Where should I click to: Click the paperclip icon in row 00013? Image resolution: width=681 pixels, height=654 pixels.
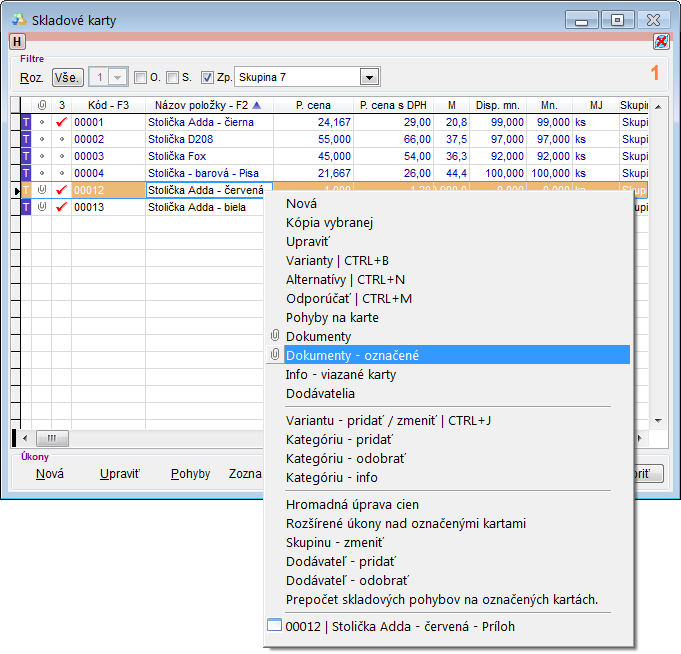[x=42, y=207]
